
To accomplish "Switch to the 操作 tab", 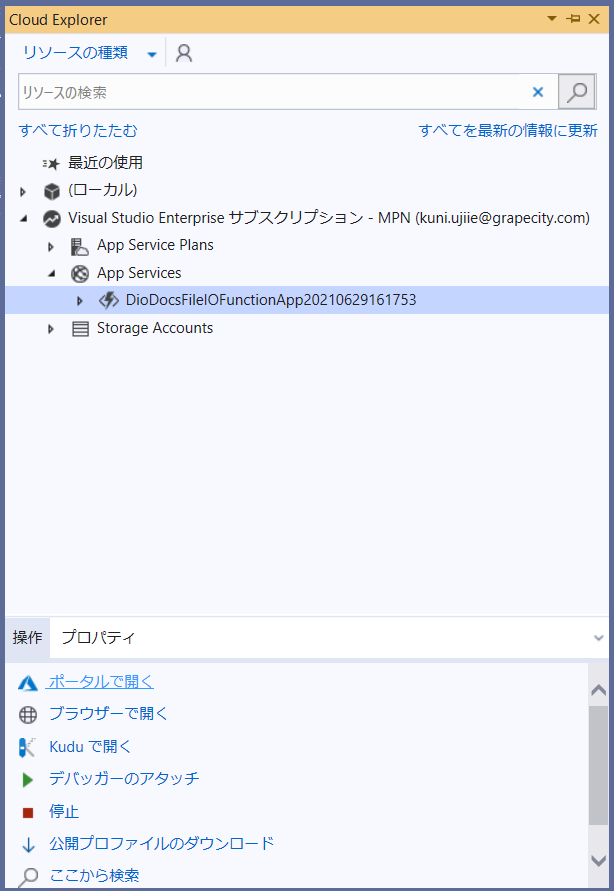I will tap(27, 638).
